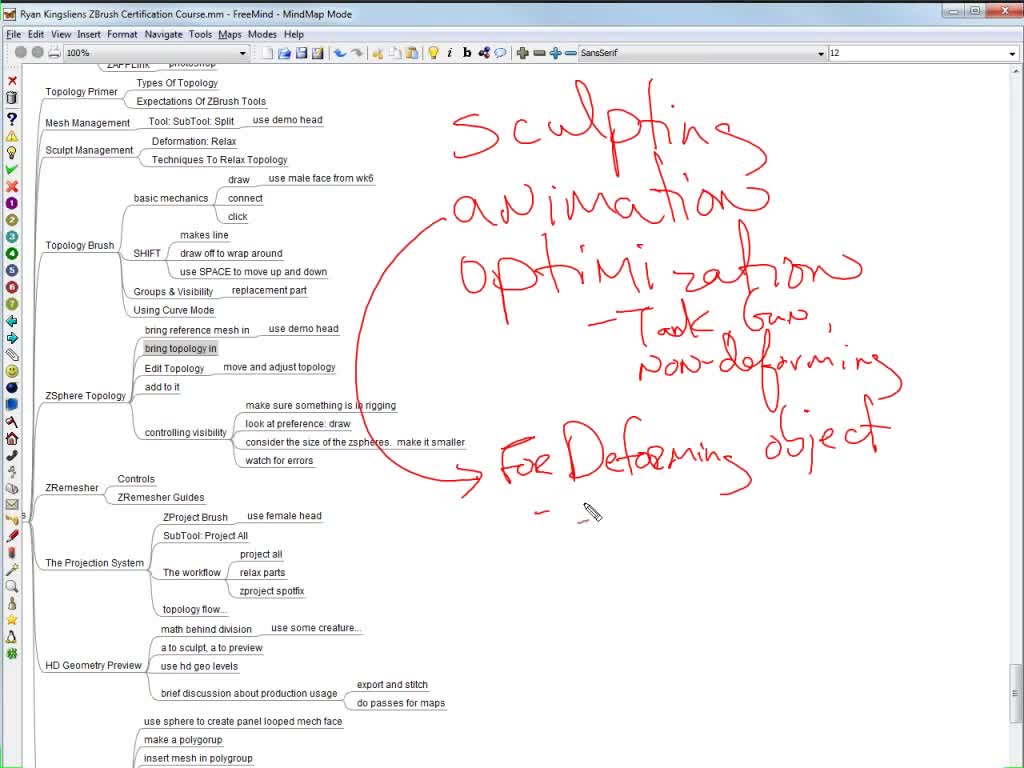The height and width of the screenshot is (768, 1024).
Task: Open the Modes menu
Action: point(263,34)
